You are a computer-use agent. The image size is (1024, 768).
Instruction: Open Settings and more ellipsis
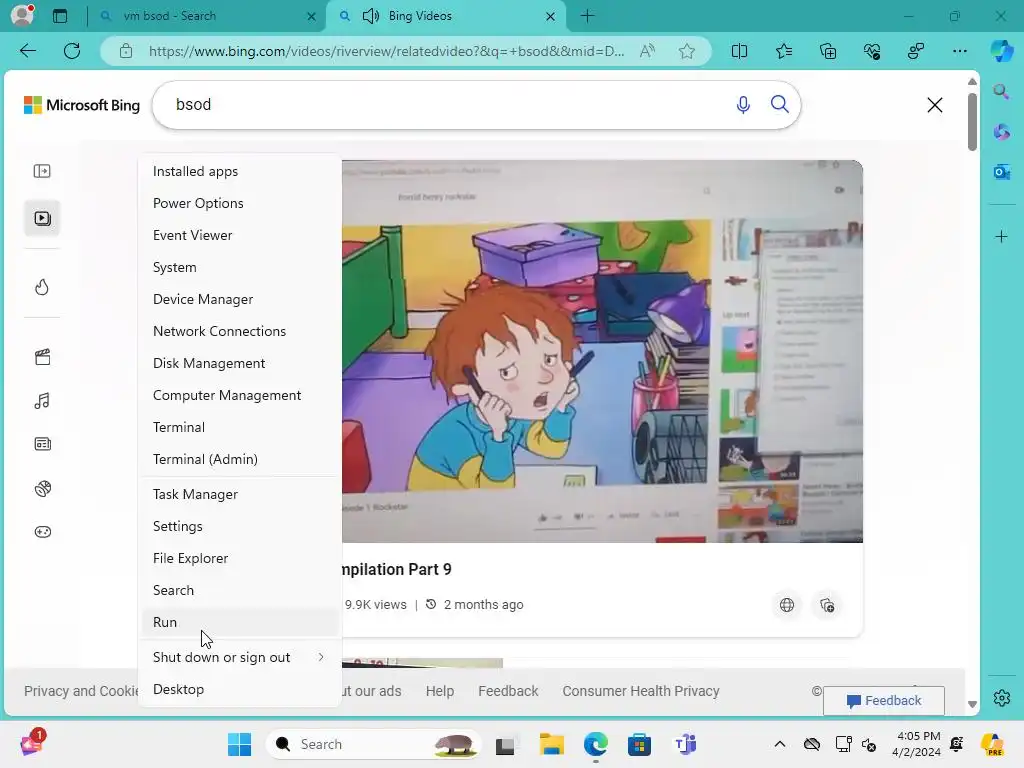959,51
